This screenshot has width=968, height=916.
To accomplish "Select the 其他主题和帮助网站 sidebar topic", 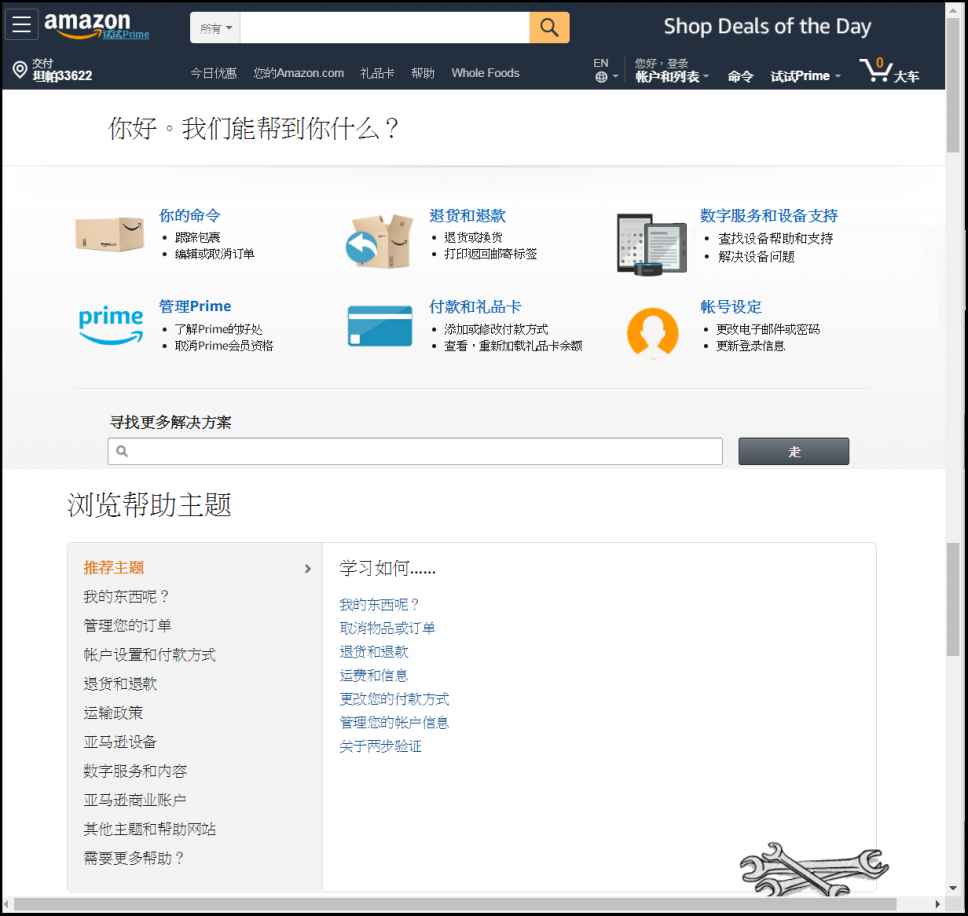I will pos(149,828).
